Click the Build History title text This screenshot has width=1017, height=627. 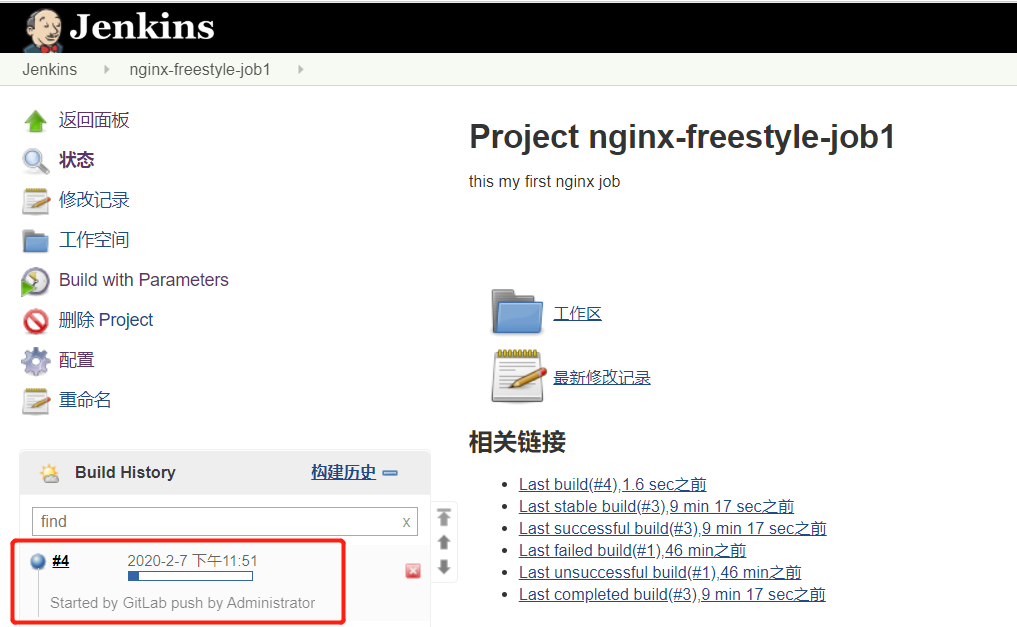click(125, 472)
